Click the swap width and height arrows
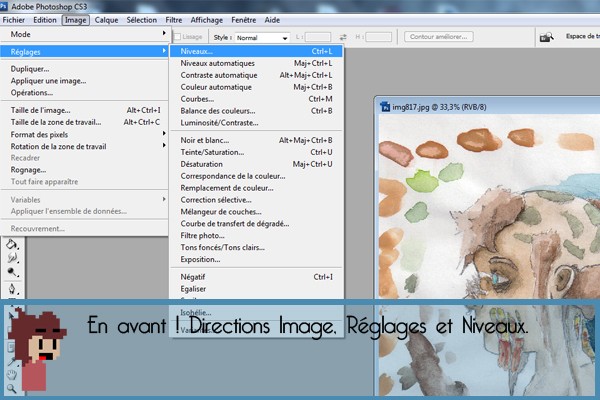 pyautogui.click(x=343, y=37)
